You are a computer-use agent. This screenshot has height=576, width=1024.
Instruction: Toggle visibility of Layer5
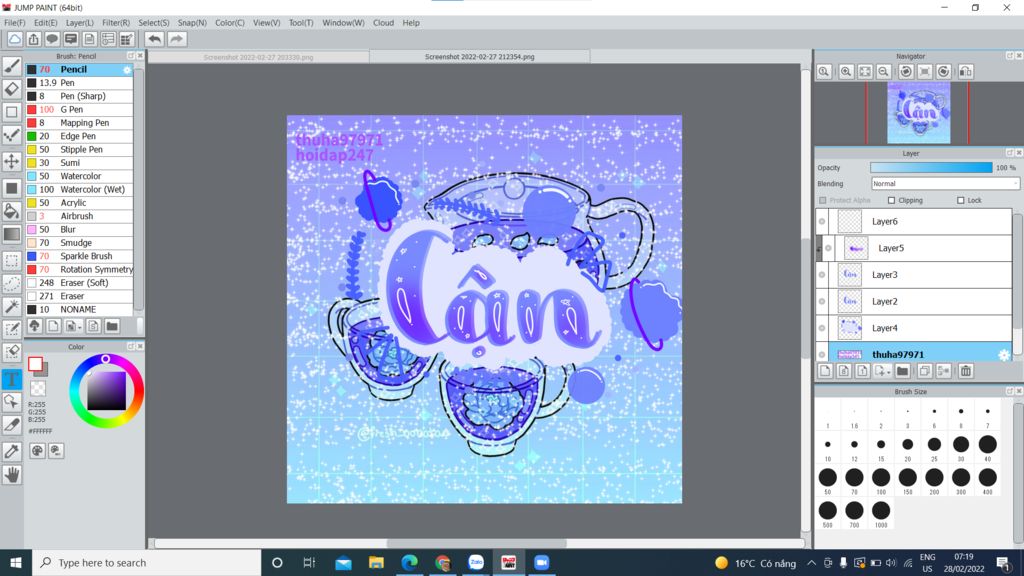point(828,248)
